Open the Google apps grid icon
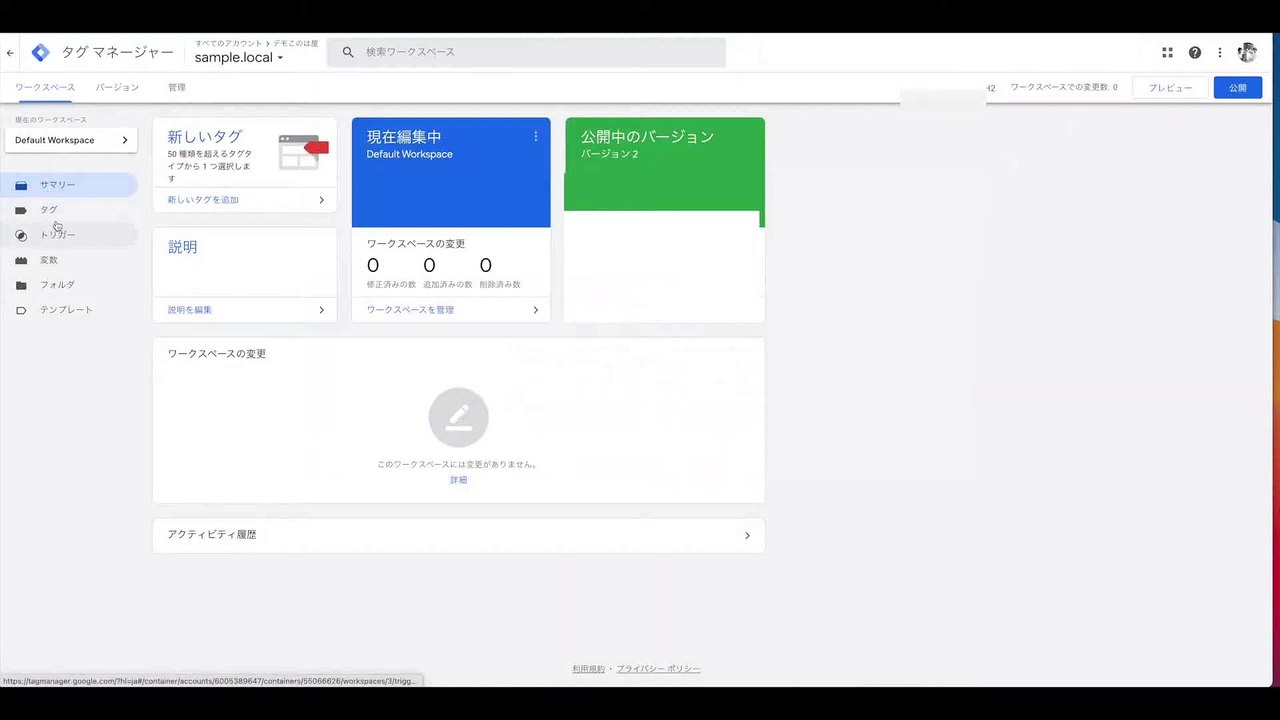The image size is (1280, 720). [x=1167, y=53]
